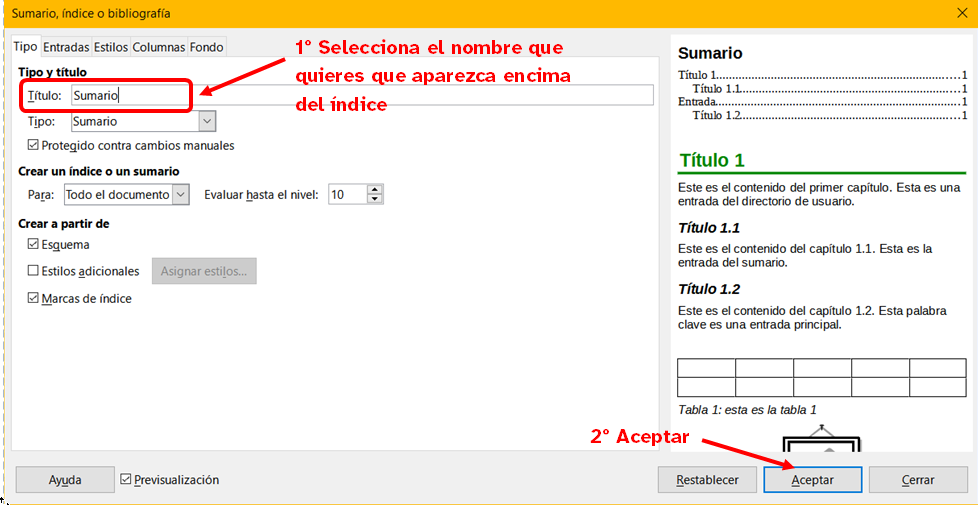Toggle the Previsualización checkbox

125,480
